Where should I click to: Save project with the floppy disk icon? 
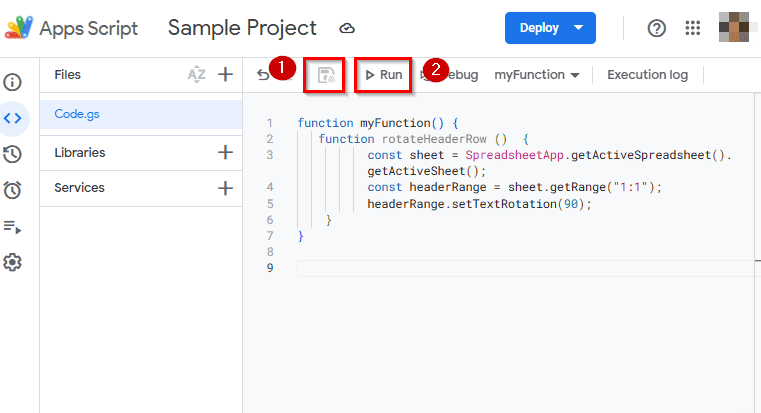pyautogui.click(x=326, y=75)
